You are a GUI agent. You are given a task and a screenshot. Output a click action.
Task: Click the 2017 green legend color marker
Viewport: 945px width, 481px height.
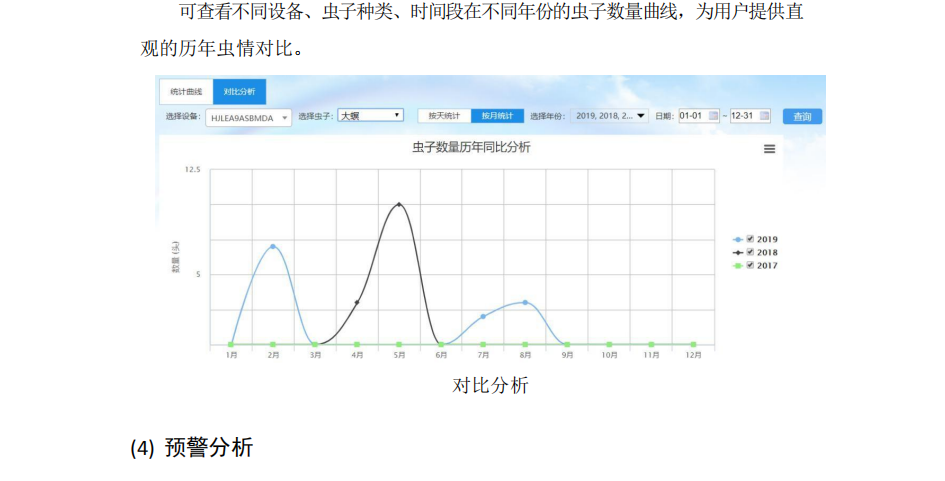[738, 266]
